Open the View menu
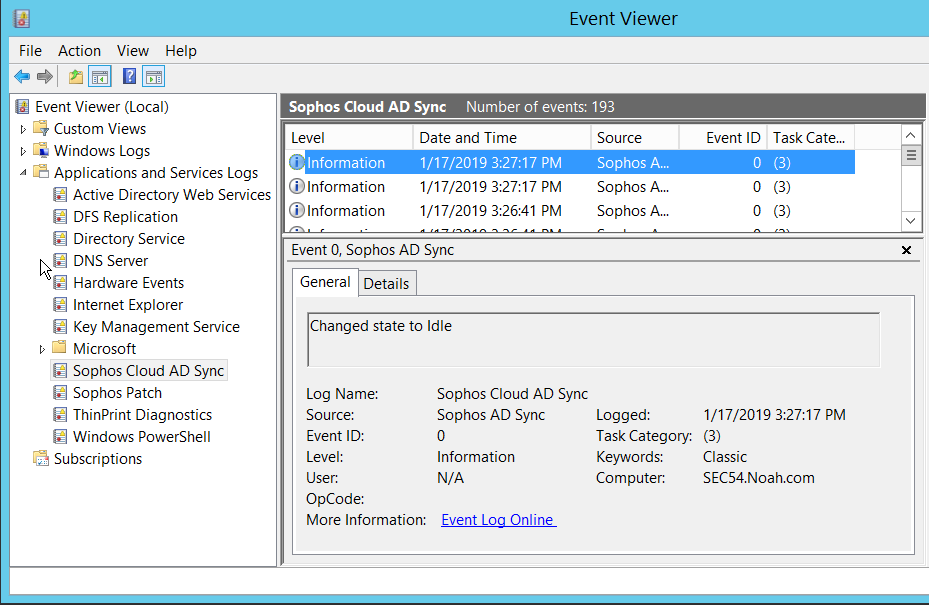This screenshot has height=605, width=929. click(132, 51)
